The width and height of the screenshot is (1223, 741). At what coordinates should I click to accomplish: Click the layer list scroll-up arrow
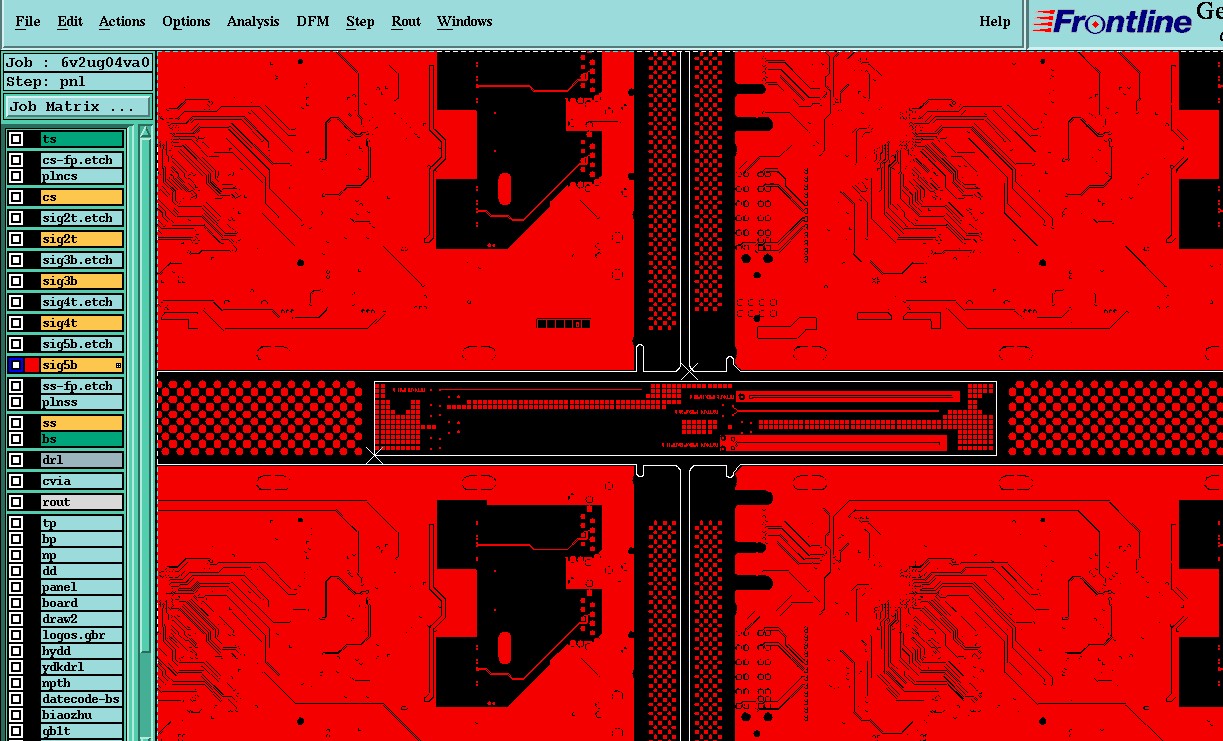pyautogui.click(x=145, y=132)
